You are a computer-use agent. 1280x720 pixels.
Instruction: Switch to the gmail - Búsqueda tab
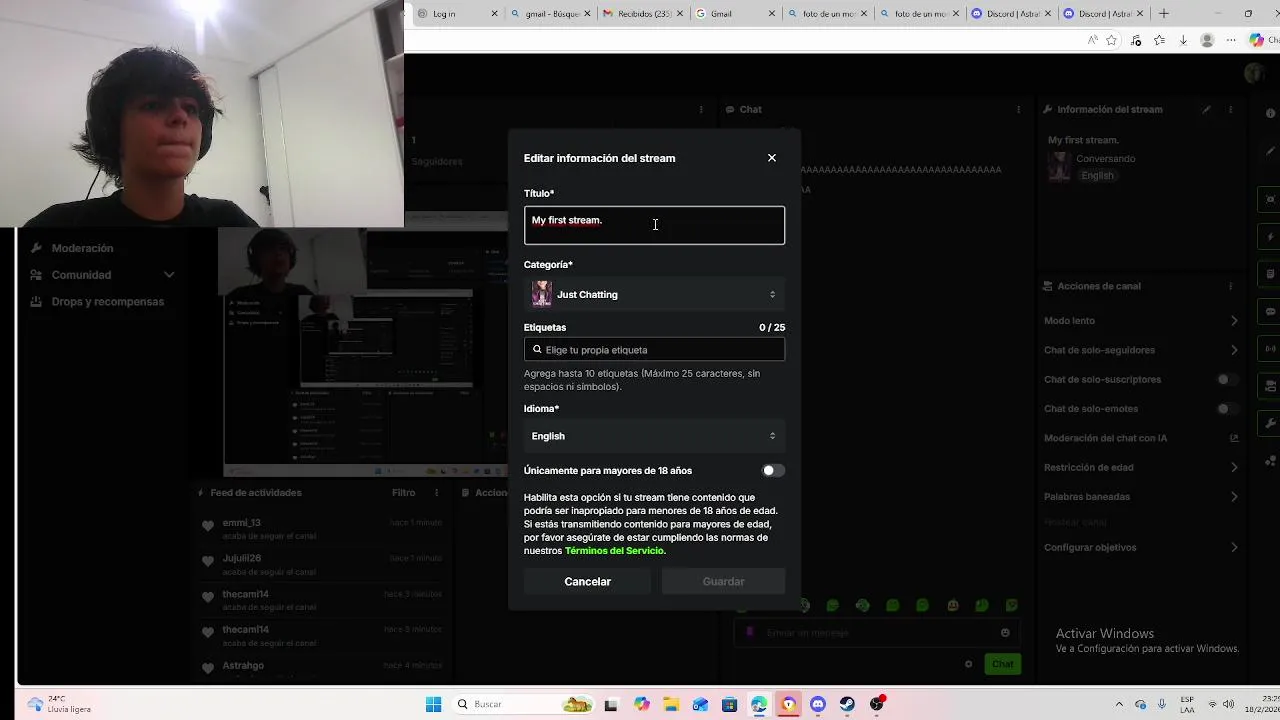pyautogui.click(x=548, y=14)
